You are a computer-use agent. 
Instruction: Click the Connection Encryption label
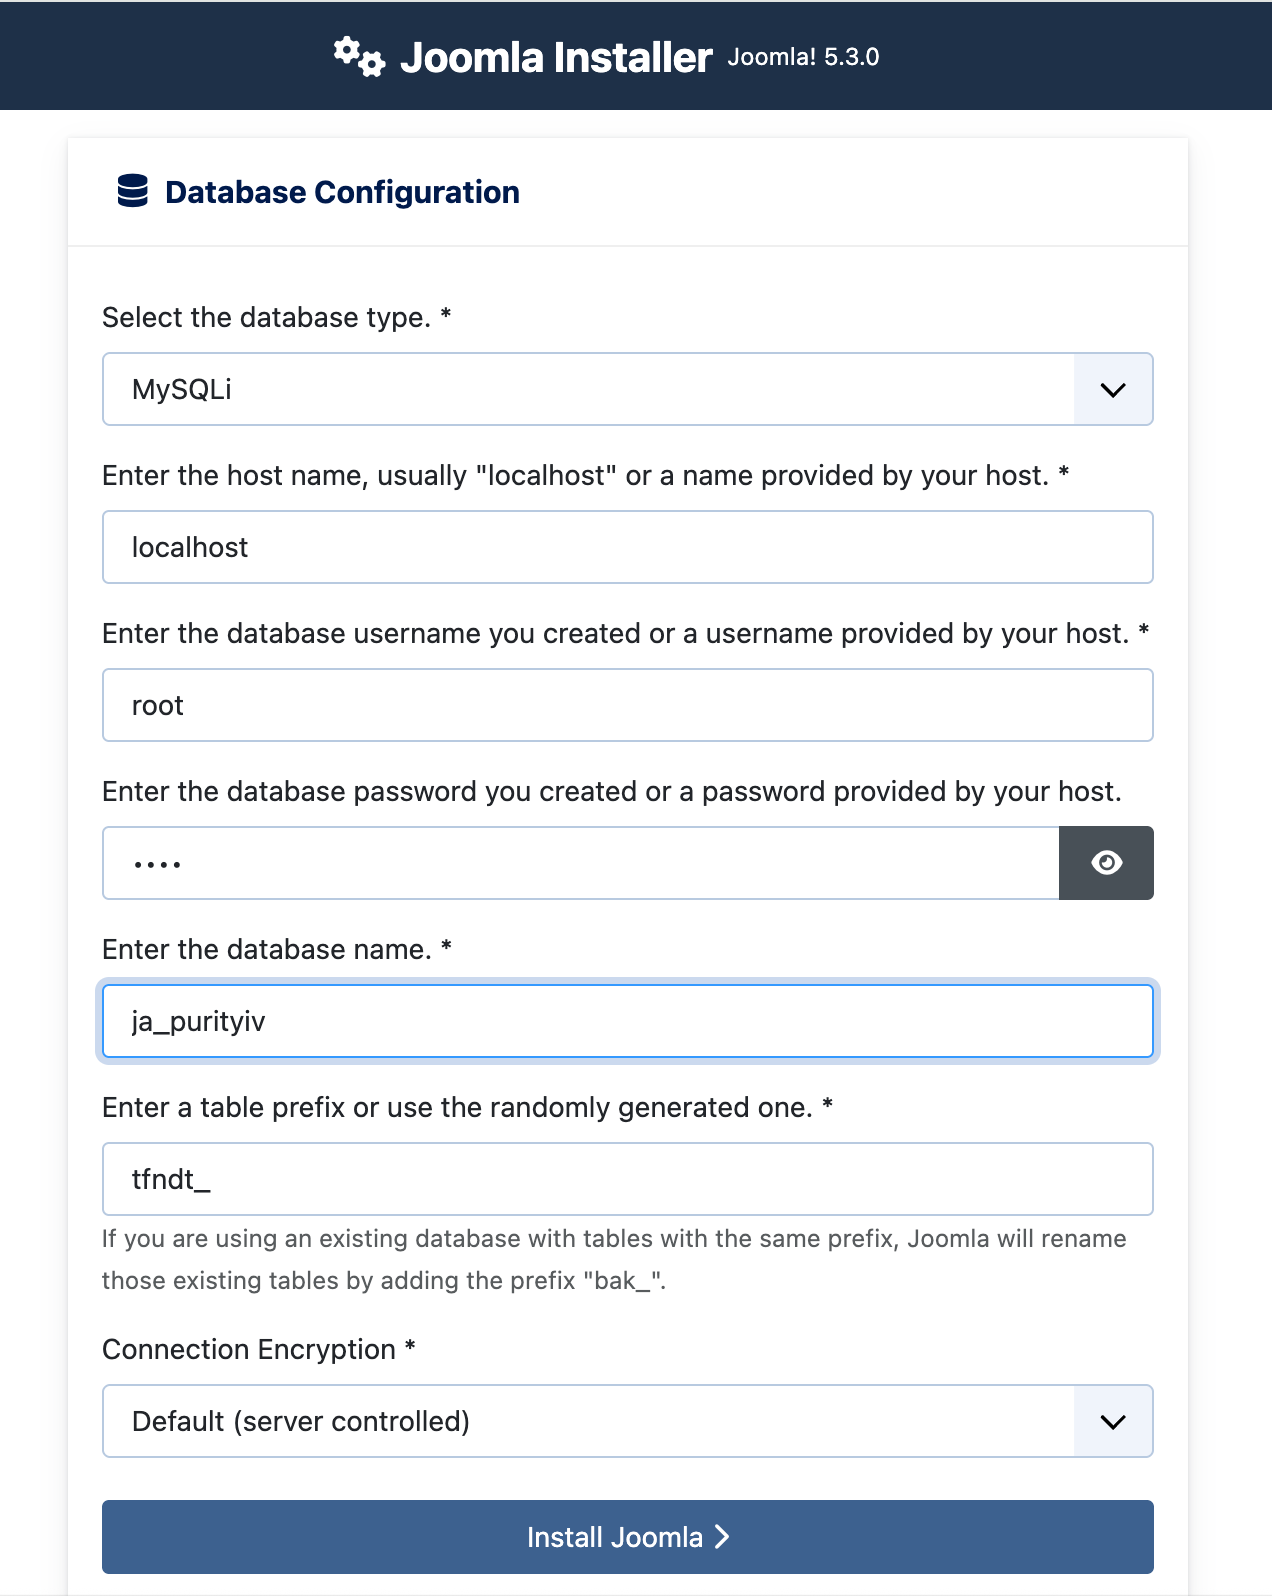249,1350
